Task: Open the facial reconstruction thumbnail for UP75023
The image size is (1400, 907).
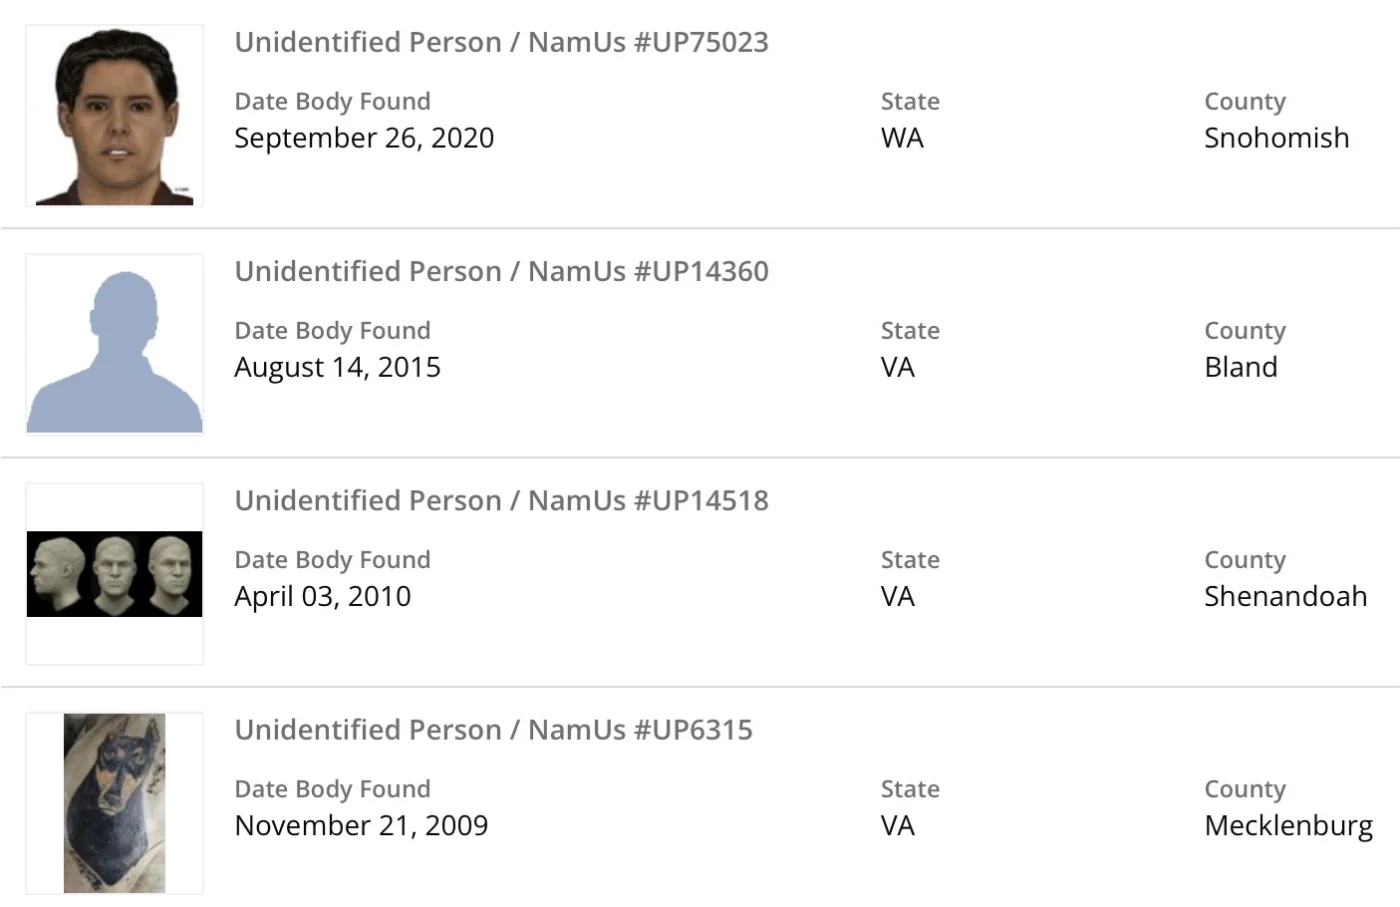Action: [114, 116]
